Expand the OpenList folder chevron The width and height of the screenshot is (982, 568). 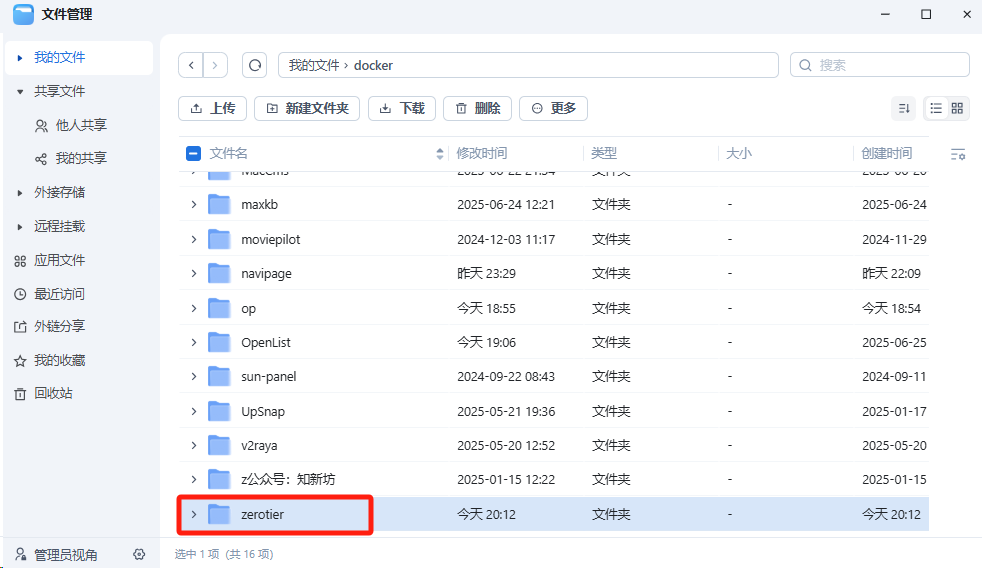(194, 342)
